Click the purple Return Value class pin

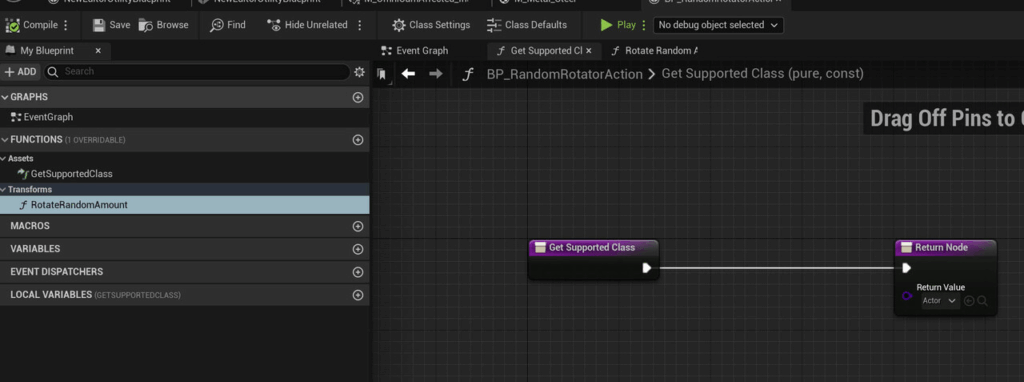click(906, 296)
